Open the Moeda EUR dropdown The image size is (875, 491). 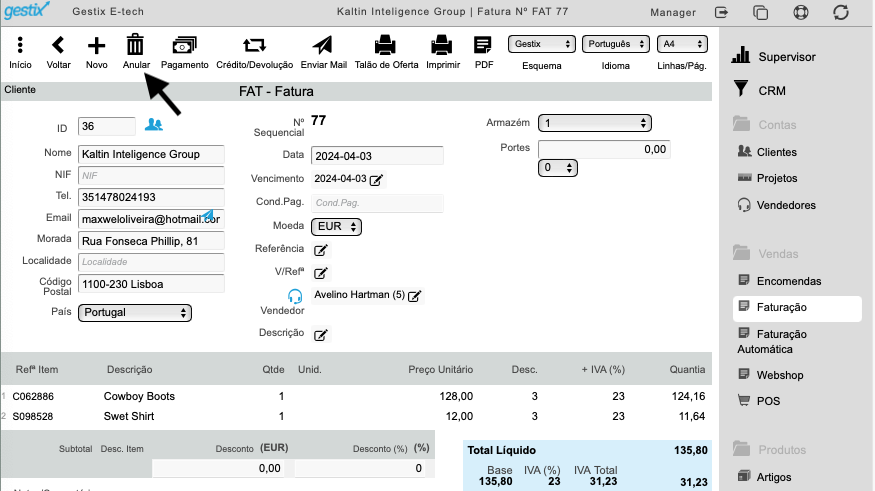(336, 227)
